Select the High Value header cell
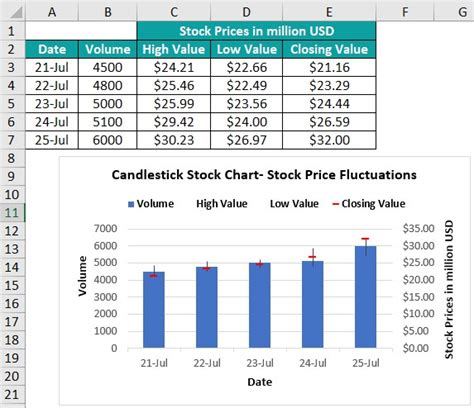Screen dimensions: 474x408 coord(174,49)
